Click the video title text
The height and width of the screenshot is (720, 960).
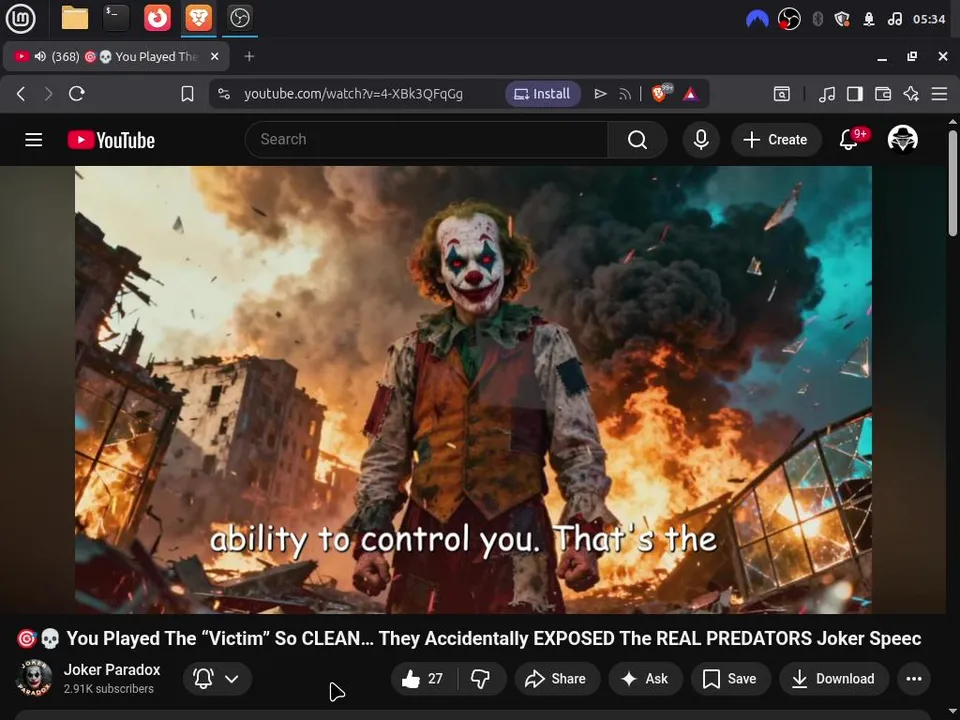pyautogui.click(x=469, y=639)
